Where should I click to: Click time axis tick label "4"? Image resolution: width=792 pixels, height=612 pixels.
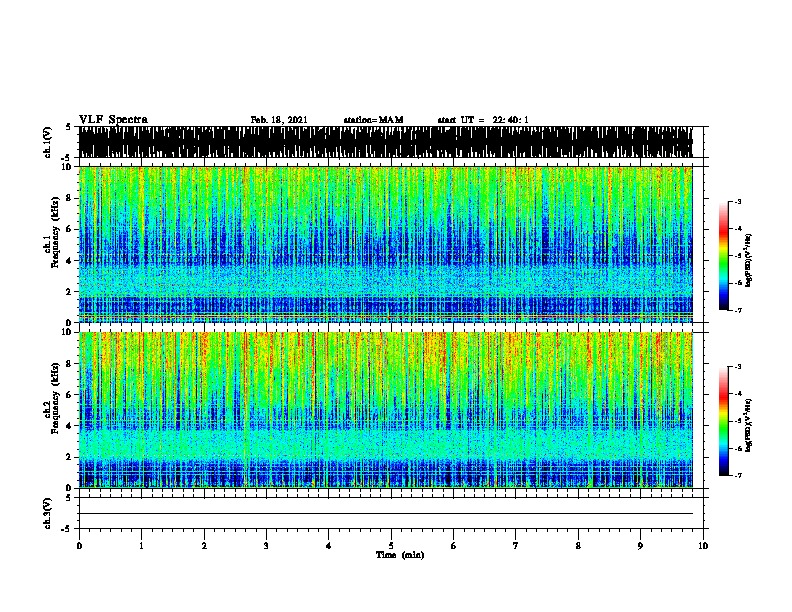pos(329,546)
